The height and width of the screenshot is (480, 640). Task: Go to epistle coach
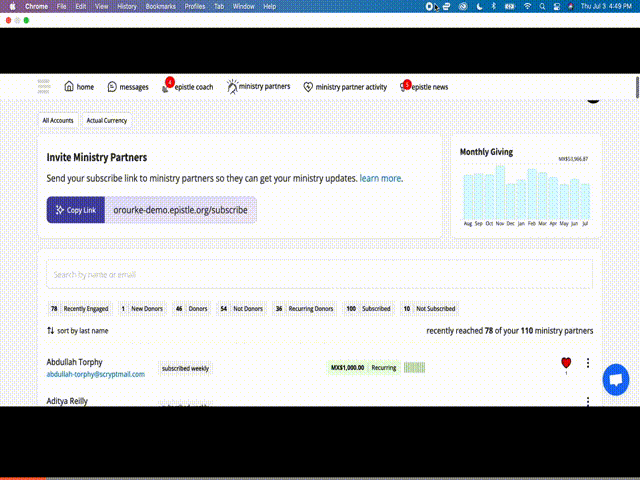(x=187, y=87)
